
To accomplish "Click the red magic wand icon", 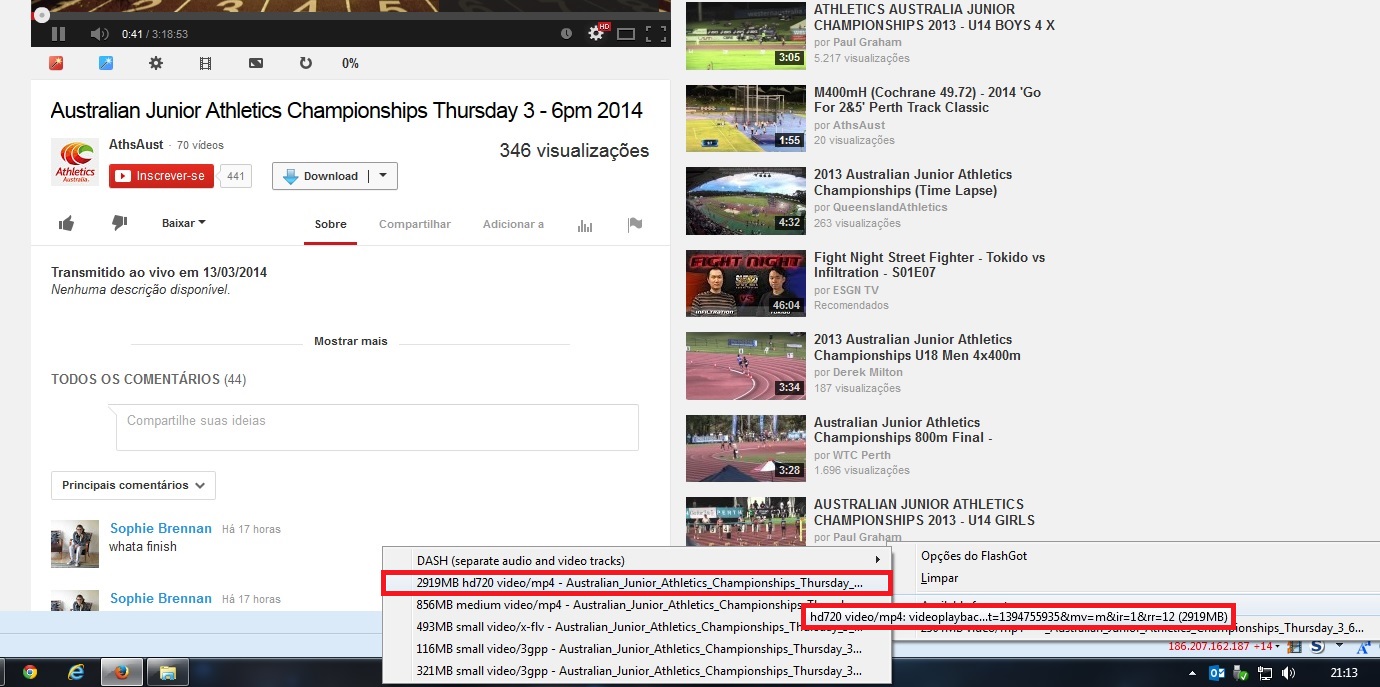I will [x=56, y=63].
